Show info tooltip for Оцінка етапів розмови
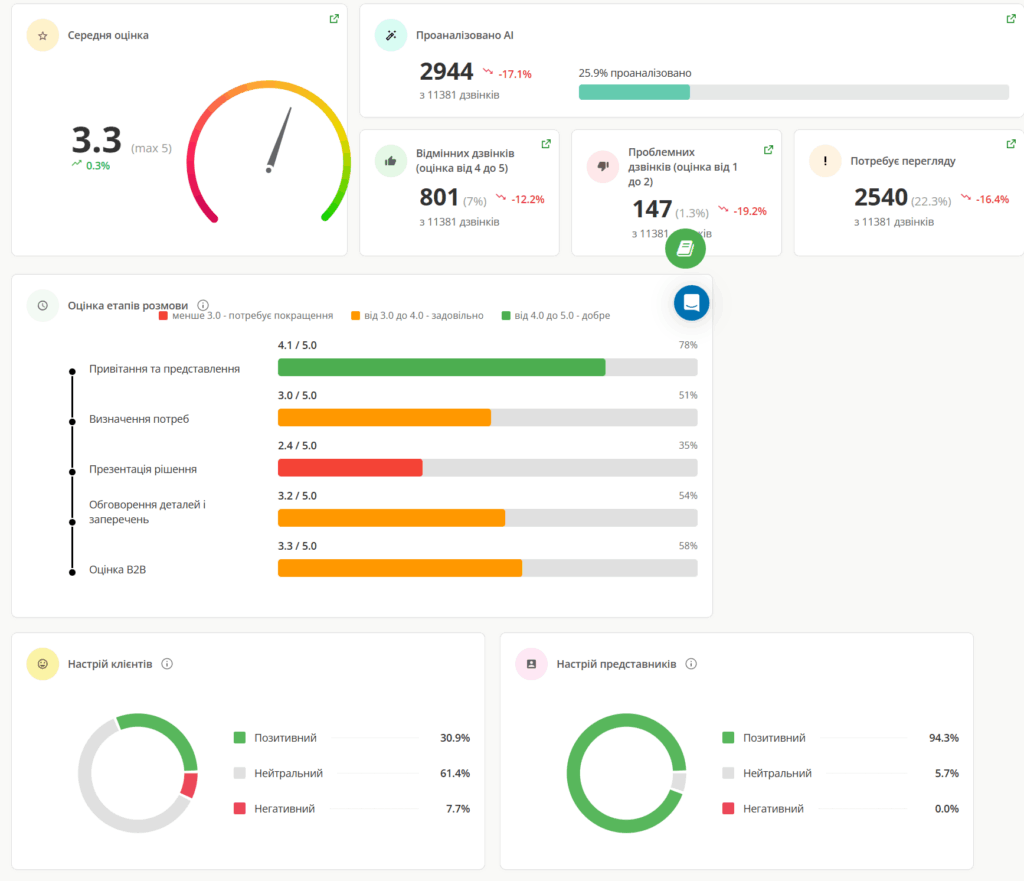The width and height of the screenshot is (1024, 881). 203,305
